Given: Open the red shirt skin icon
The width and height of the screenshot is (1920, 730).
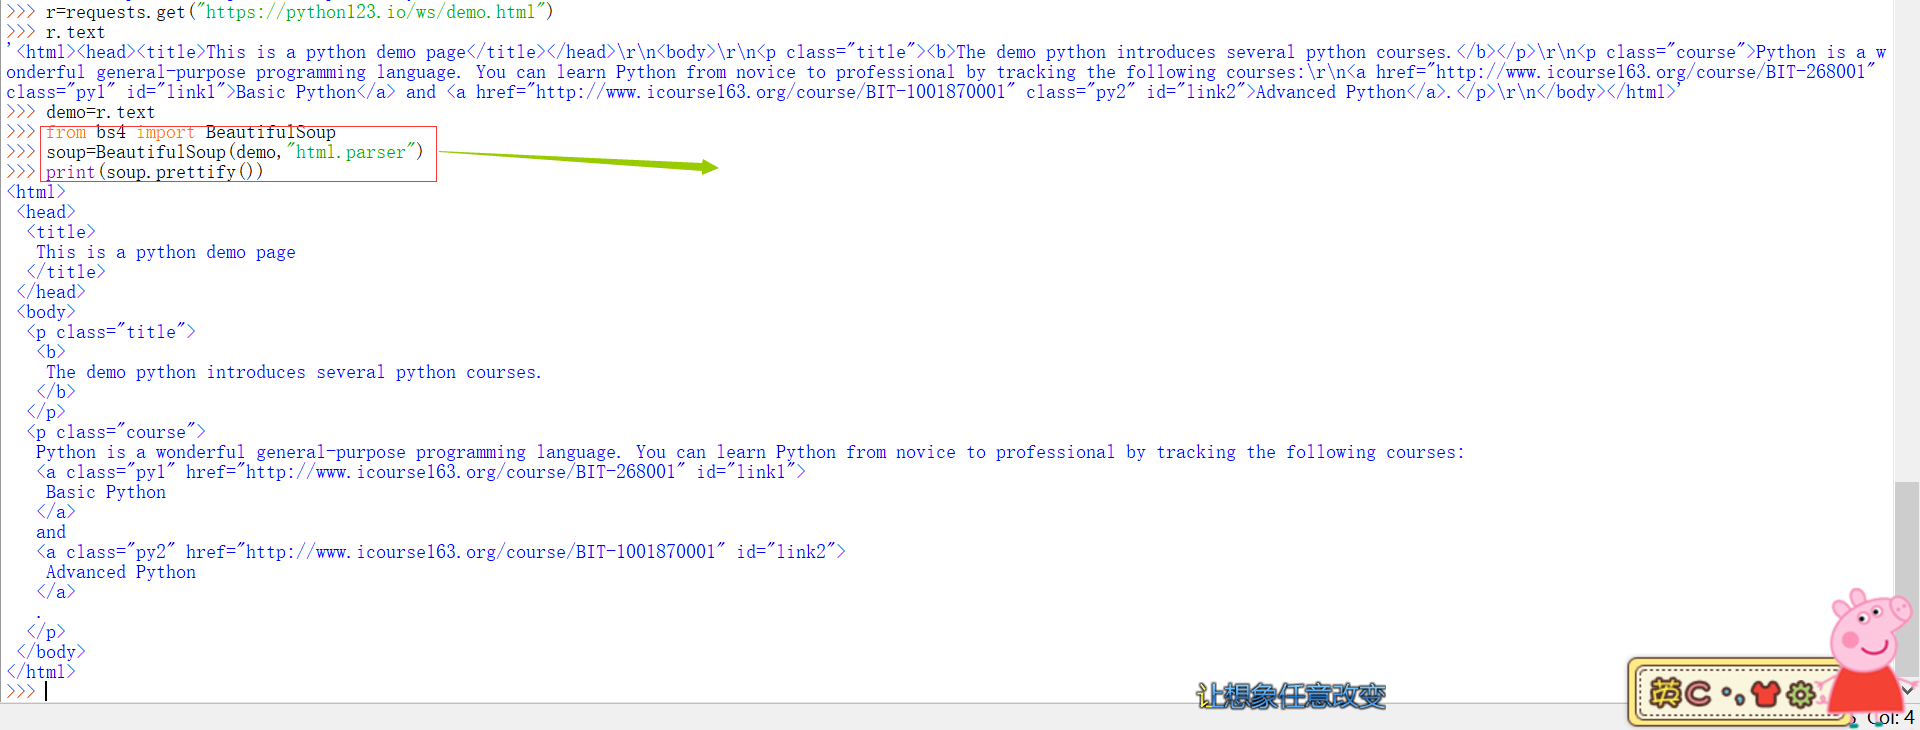Looking at the screenshot, I should point(1766,693).
